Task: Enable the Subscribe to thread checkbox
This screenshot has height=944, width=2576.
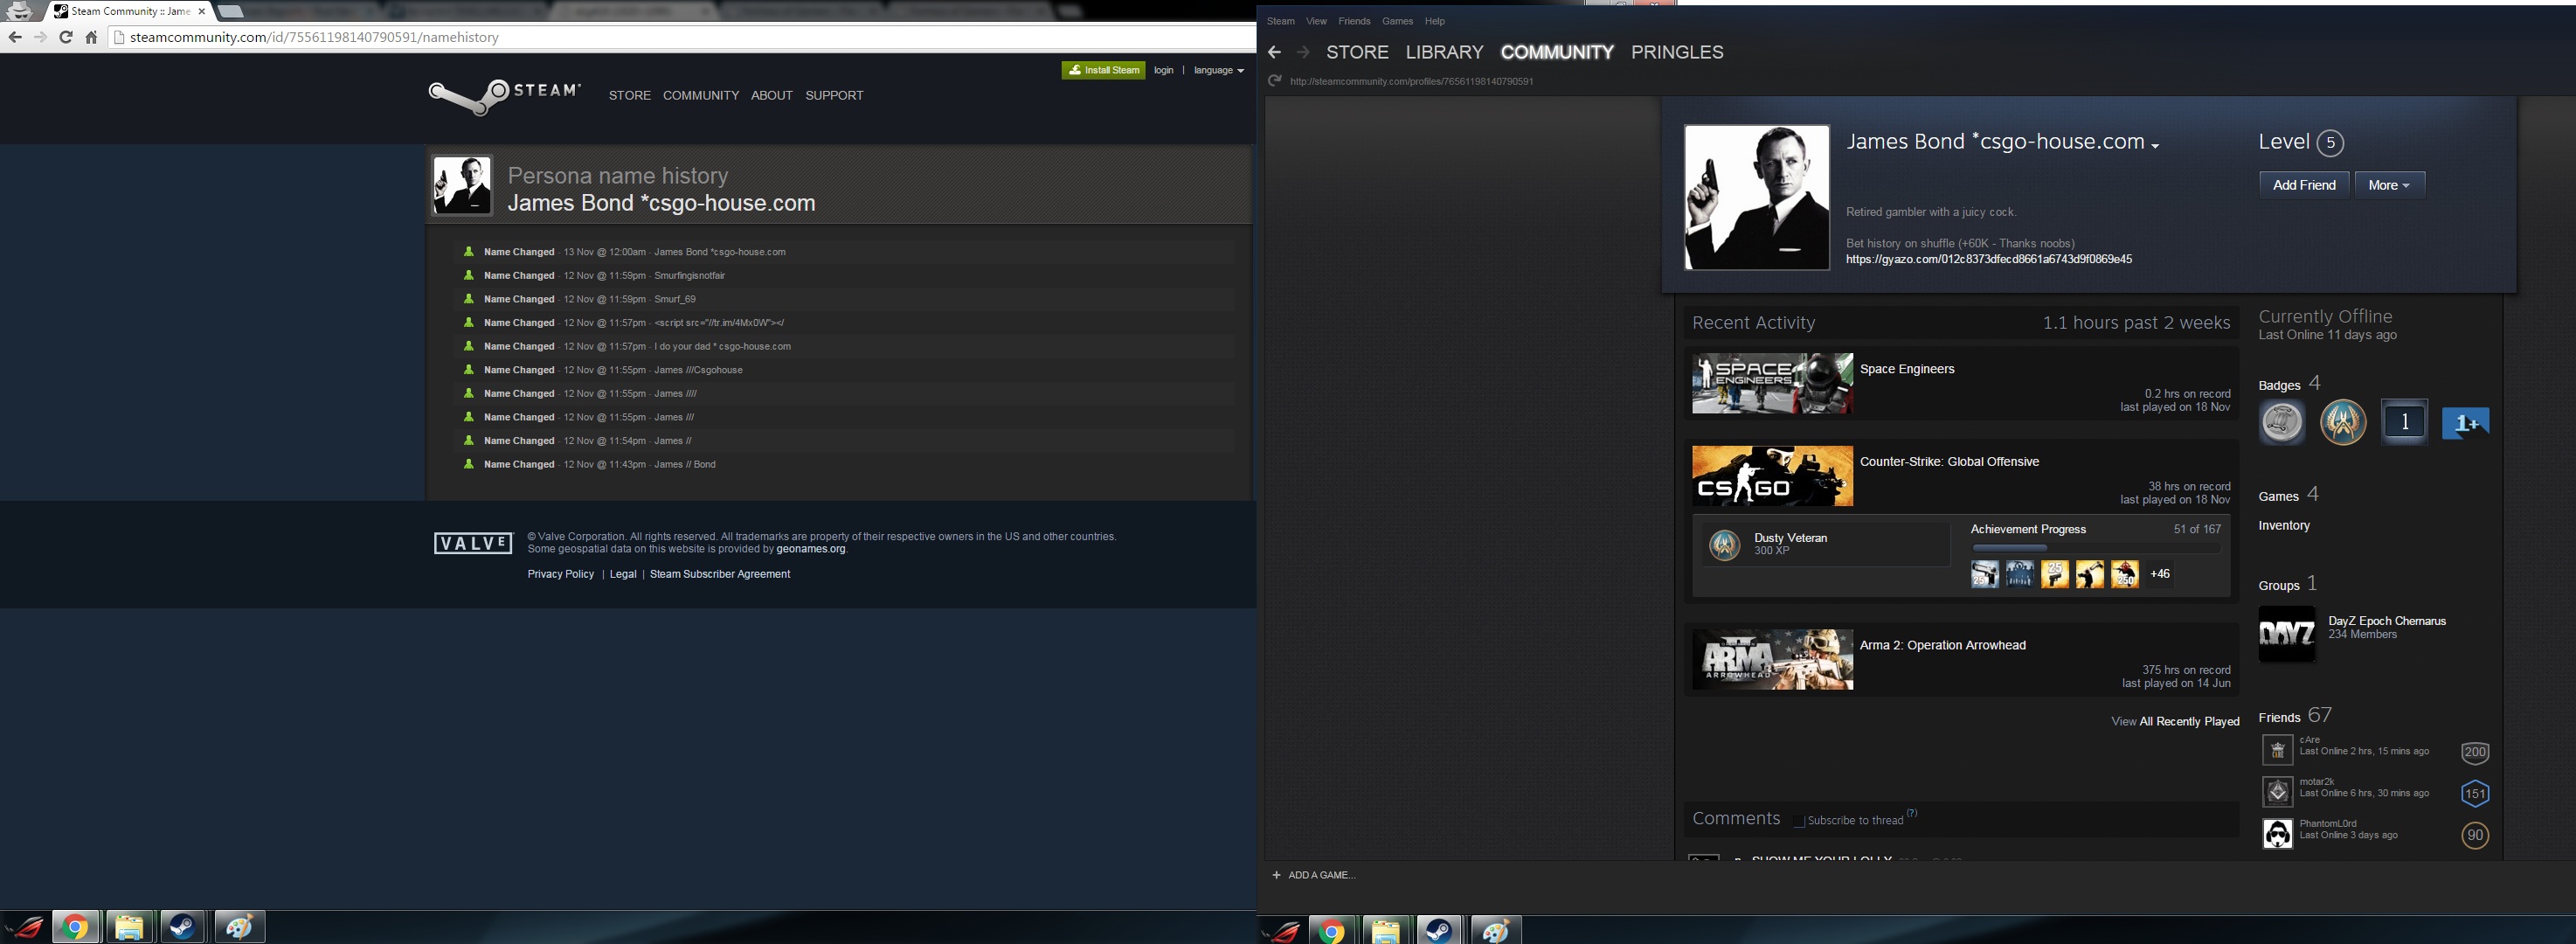Action: tap(1799, 821)
